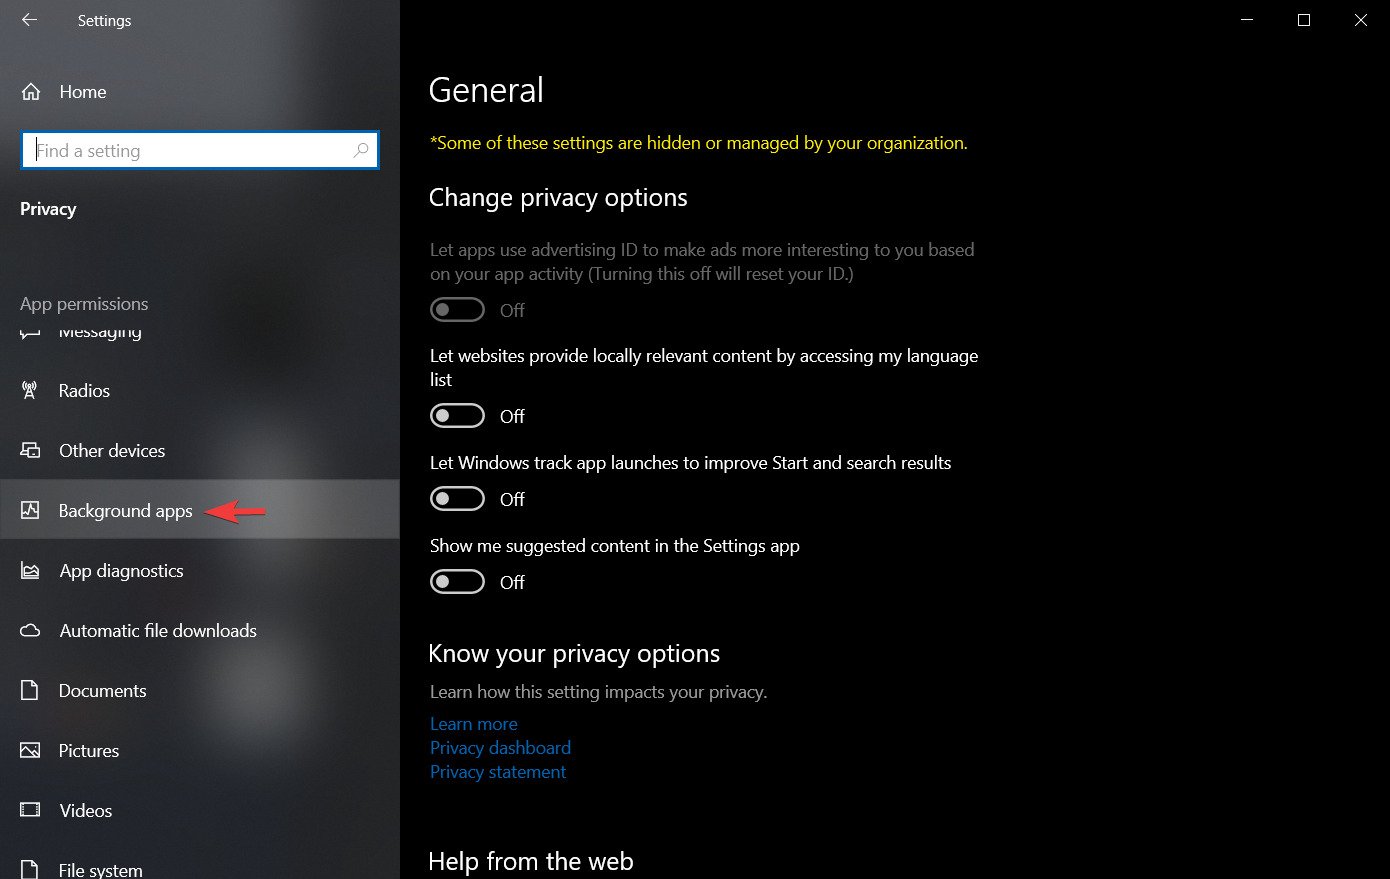This screenshot has height=879, width=1390.
Task: Click the Pictures icon
Action: [x=30, y=751]
